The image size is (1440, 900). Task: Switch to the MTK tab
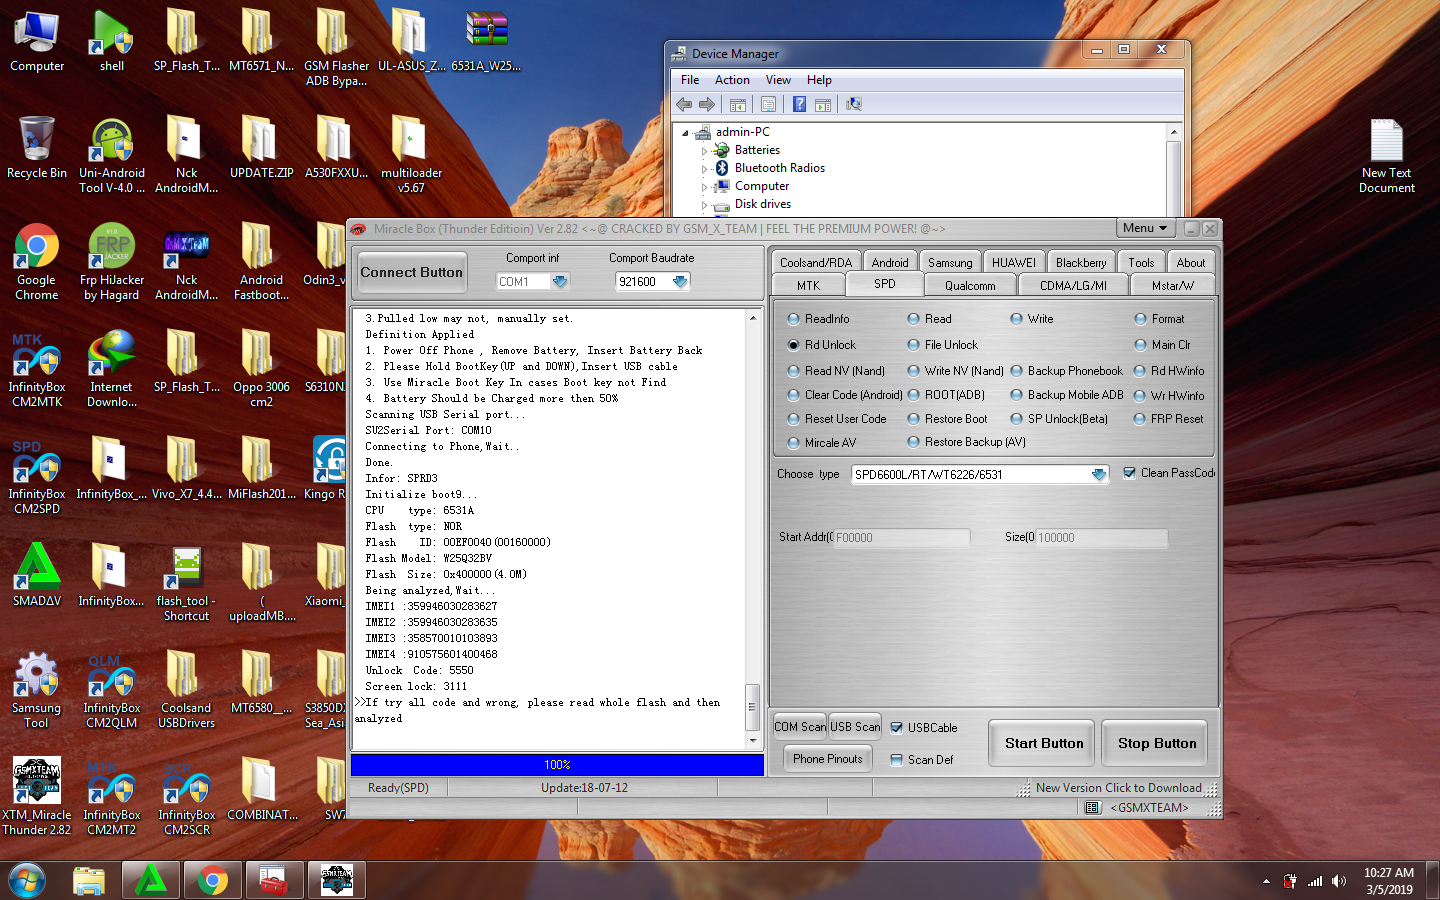pos(808,285)
